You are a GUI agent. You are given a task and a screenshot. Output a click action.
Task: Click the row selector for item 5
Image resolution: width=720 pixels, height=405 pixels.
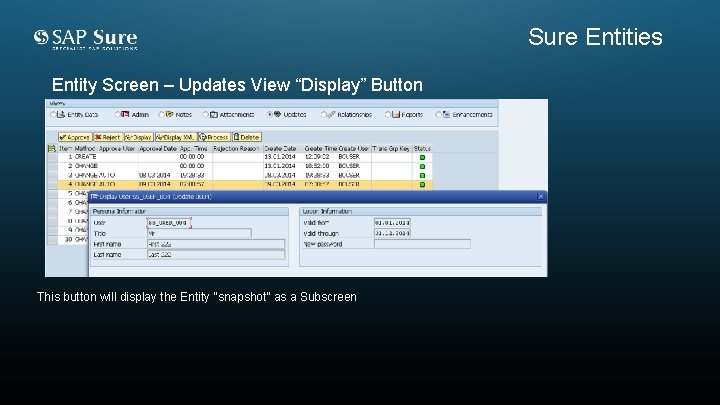pyautogui.click(x=52, y=194)
